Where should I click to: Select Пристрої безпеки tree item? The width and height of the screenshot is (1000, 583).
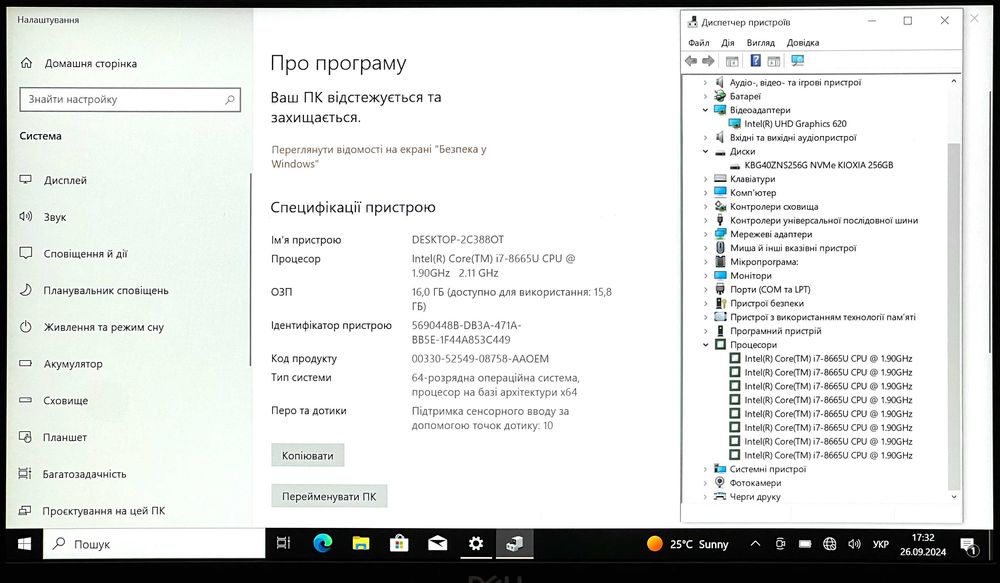click(x=767, y=304)
